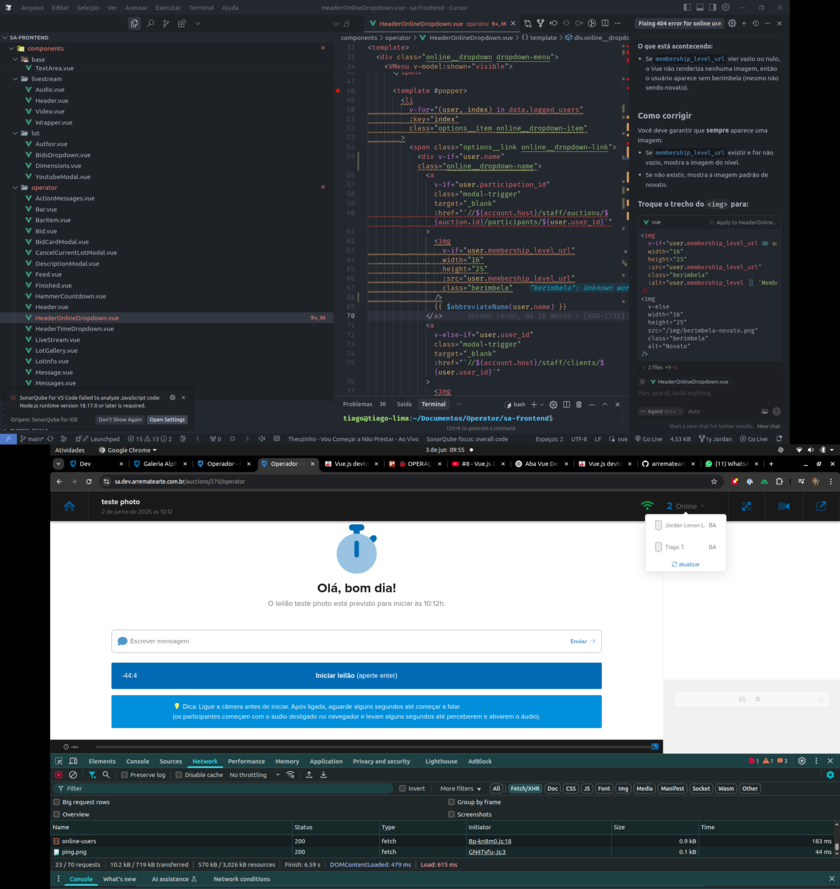Collapse the operator folder in the file tree
Screen dimensions: 840x889
coord(16,187)
